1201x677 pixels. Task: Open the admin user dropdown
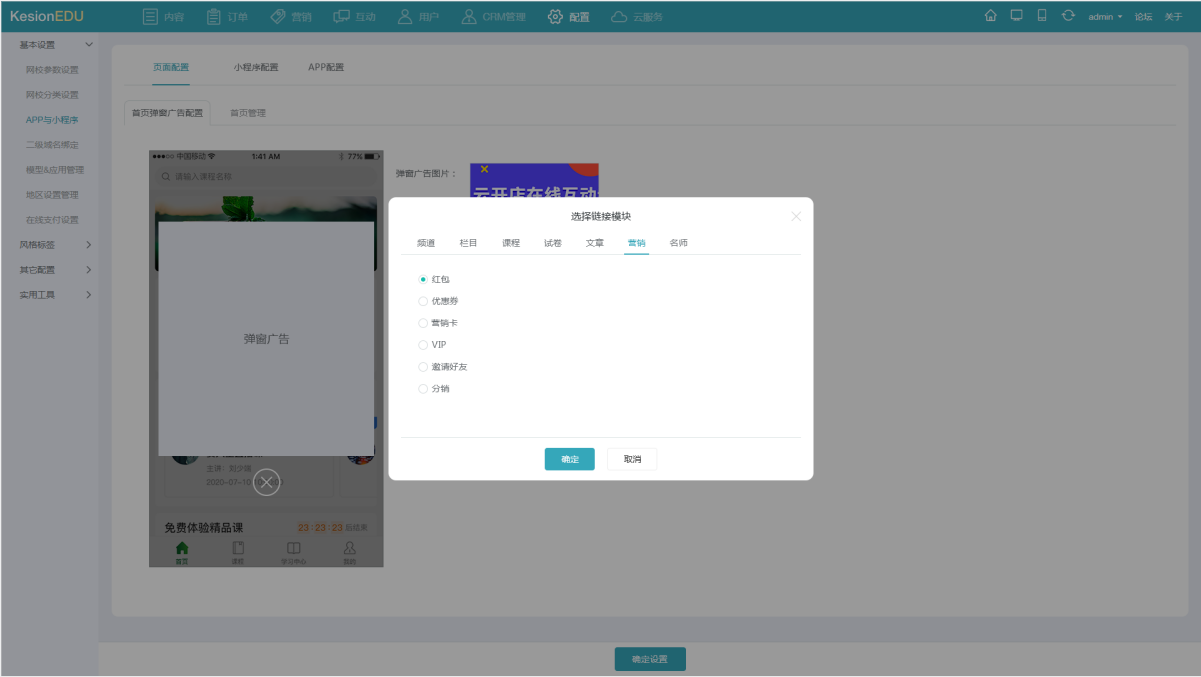point(1105,17)
